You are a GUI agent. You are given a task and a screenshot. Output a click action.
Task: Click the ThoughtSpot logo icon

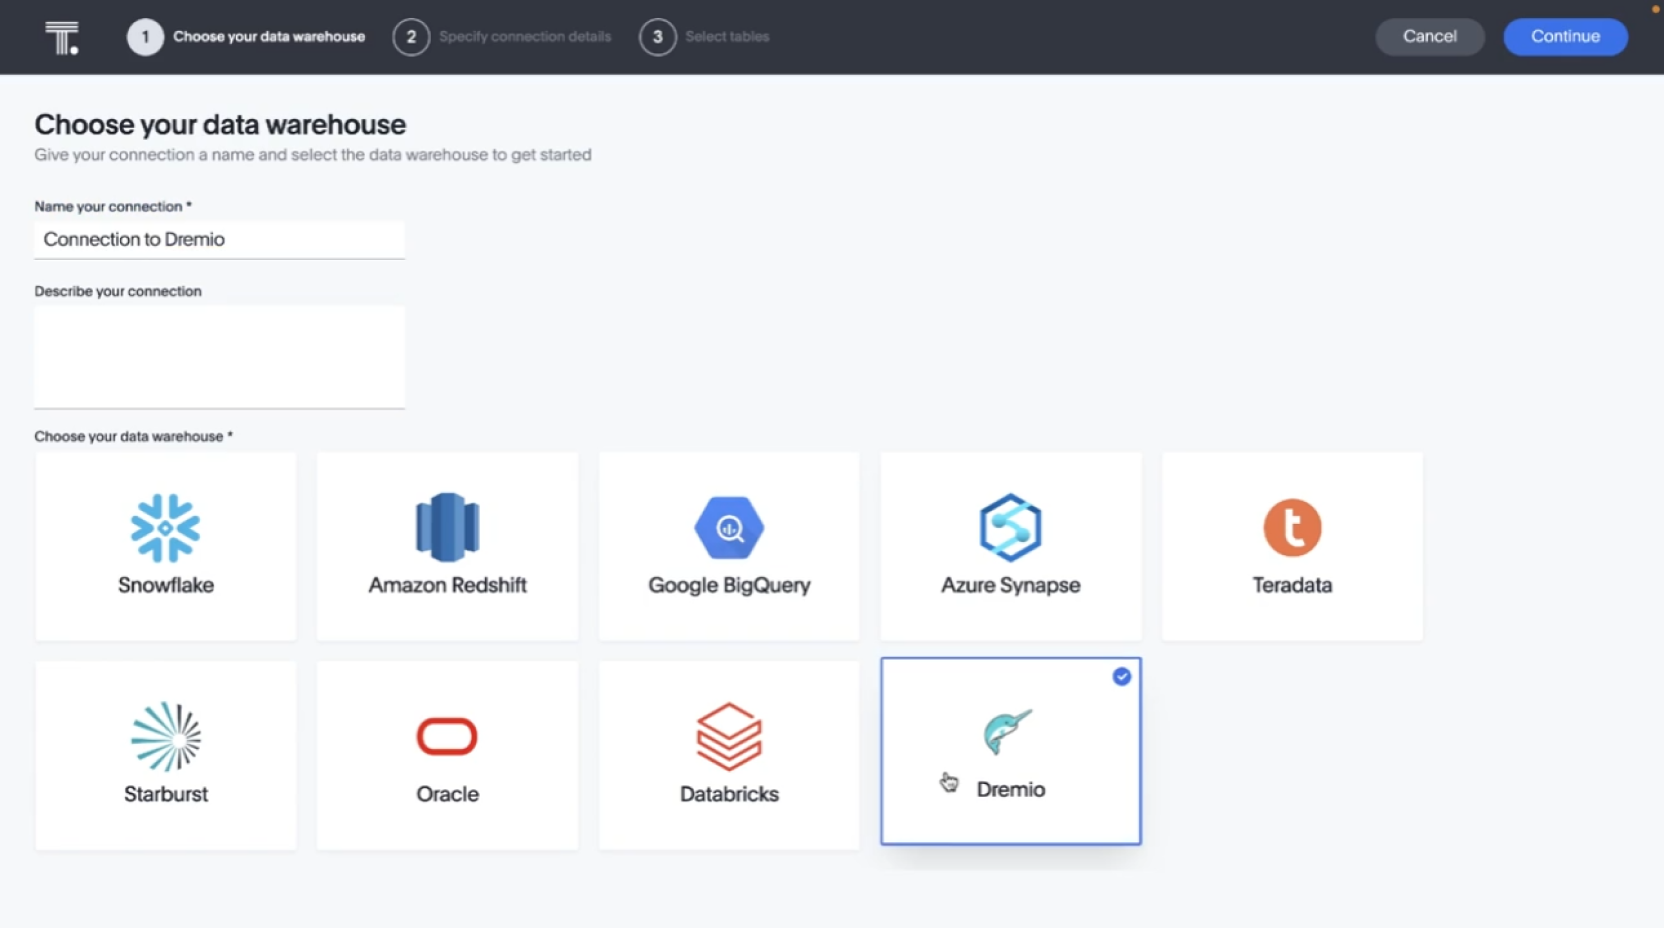coord(62,37)
